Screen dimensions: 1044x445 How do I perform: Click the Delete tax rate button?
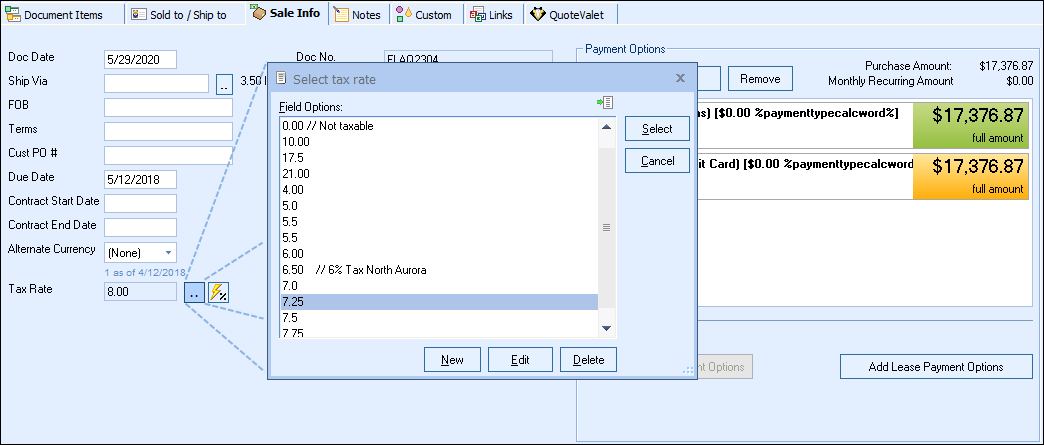click(x=588, y=360)
